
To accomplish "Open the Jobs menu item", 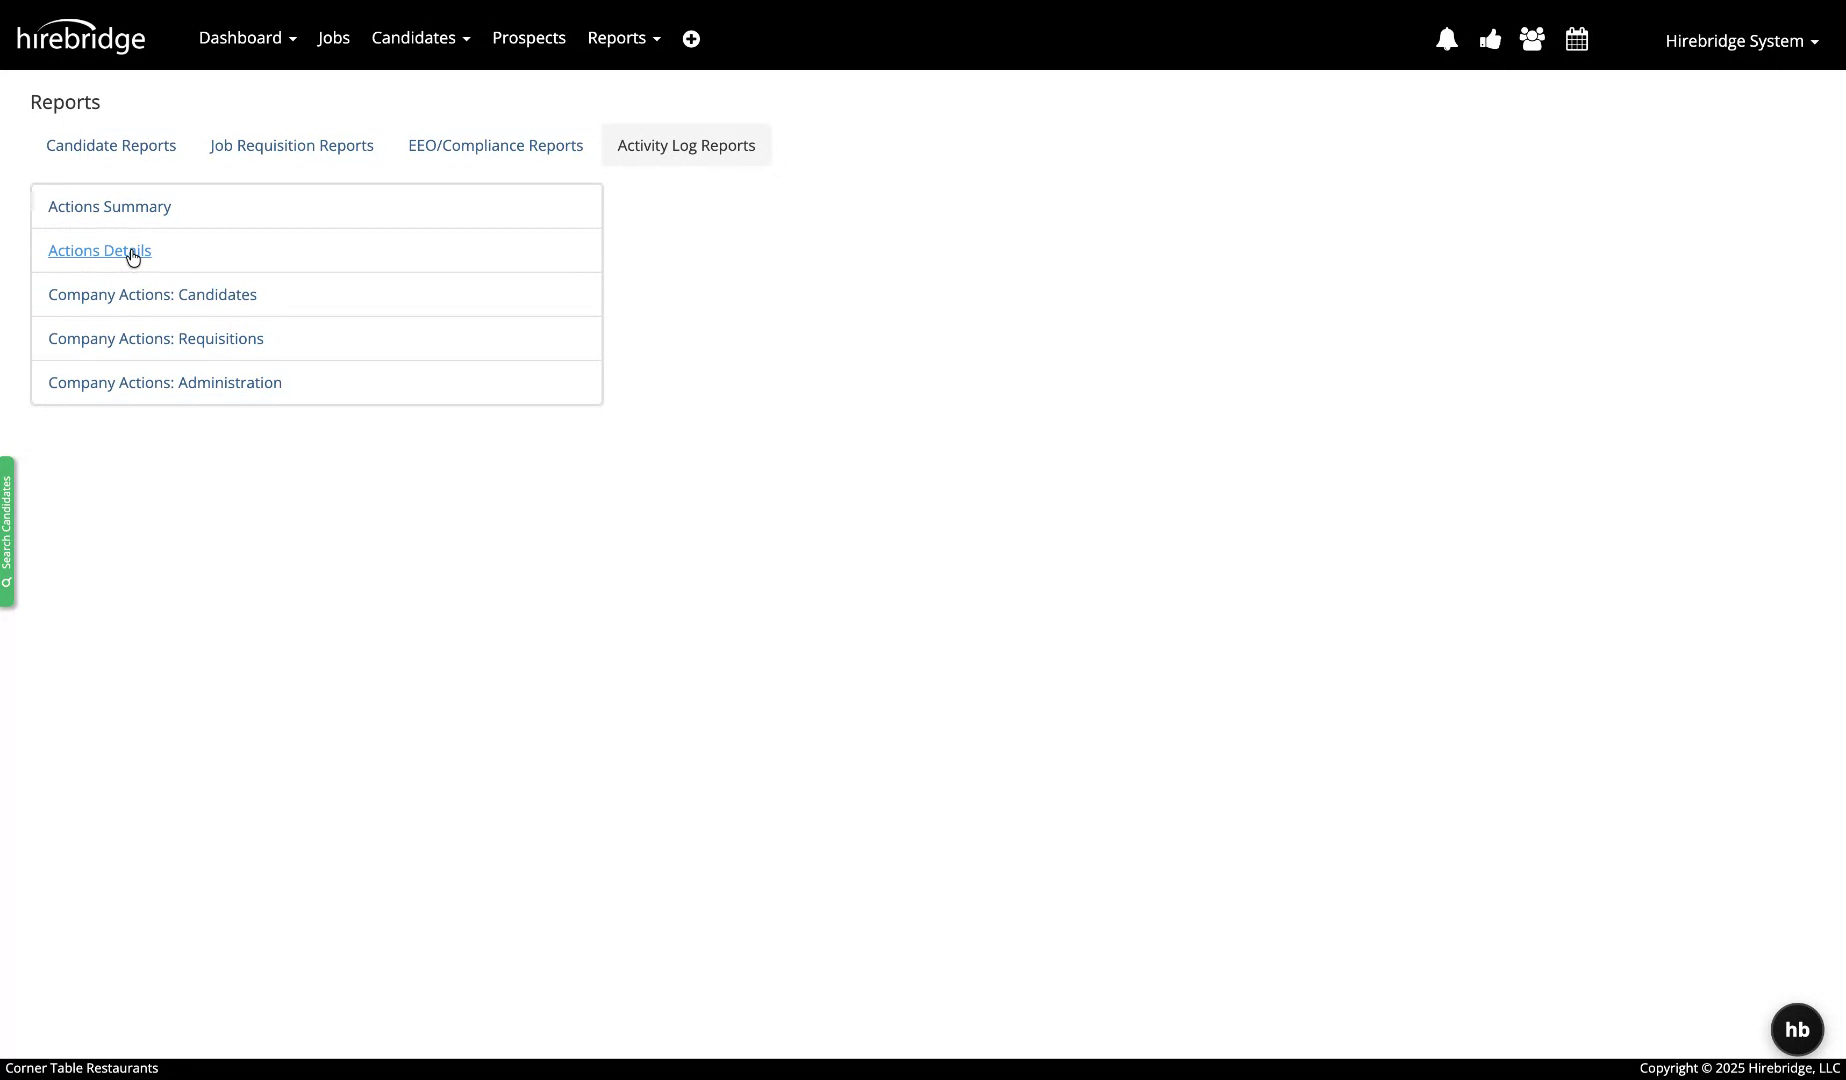I will 333,37.
